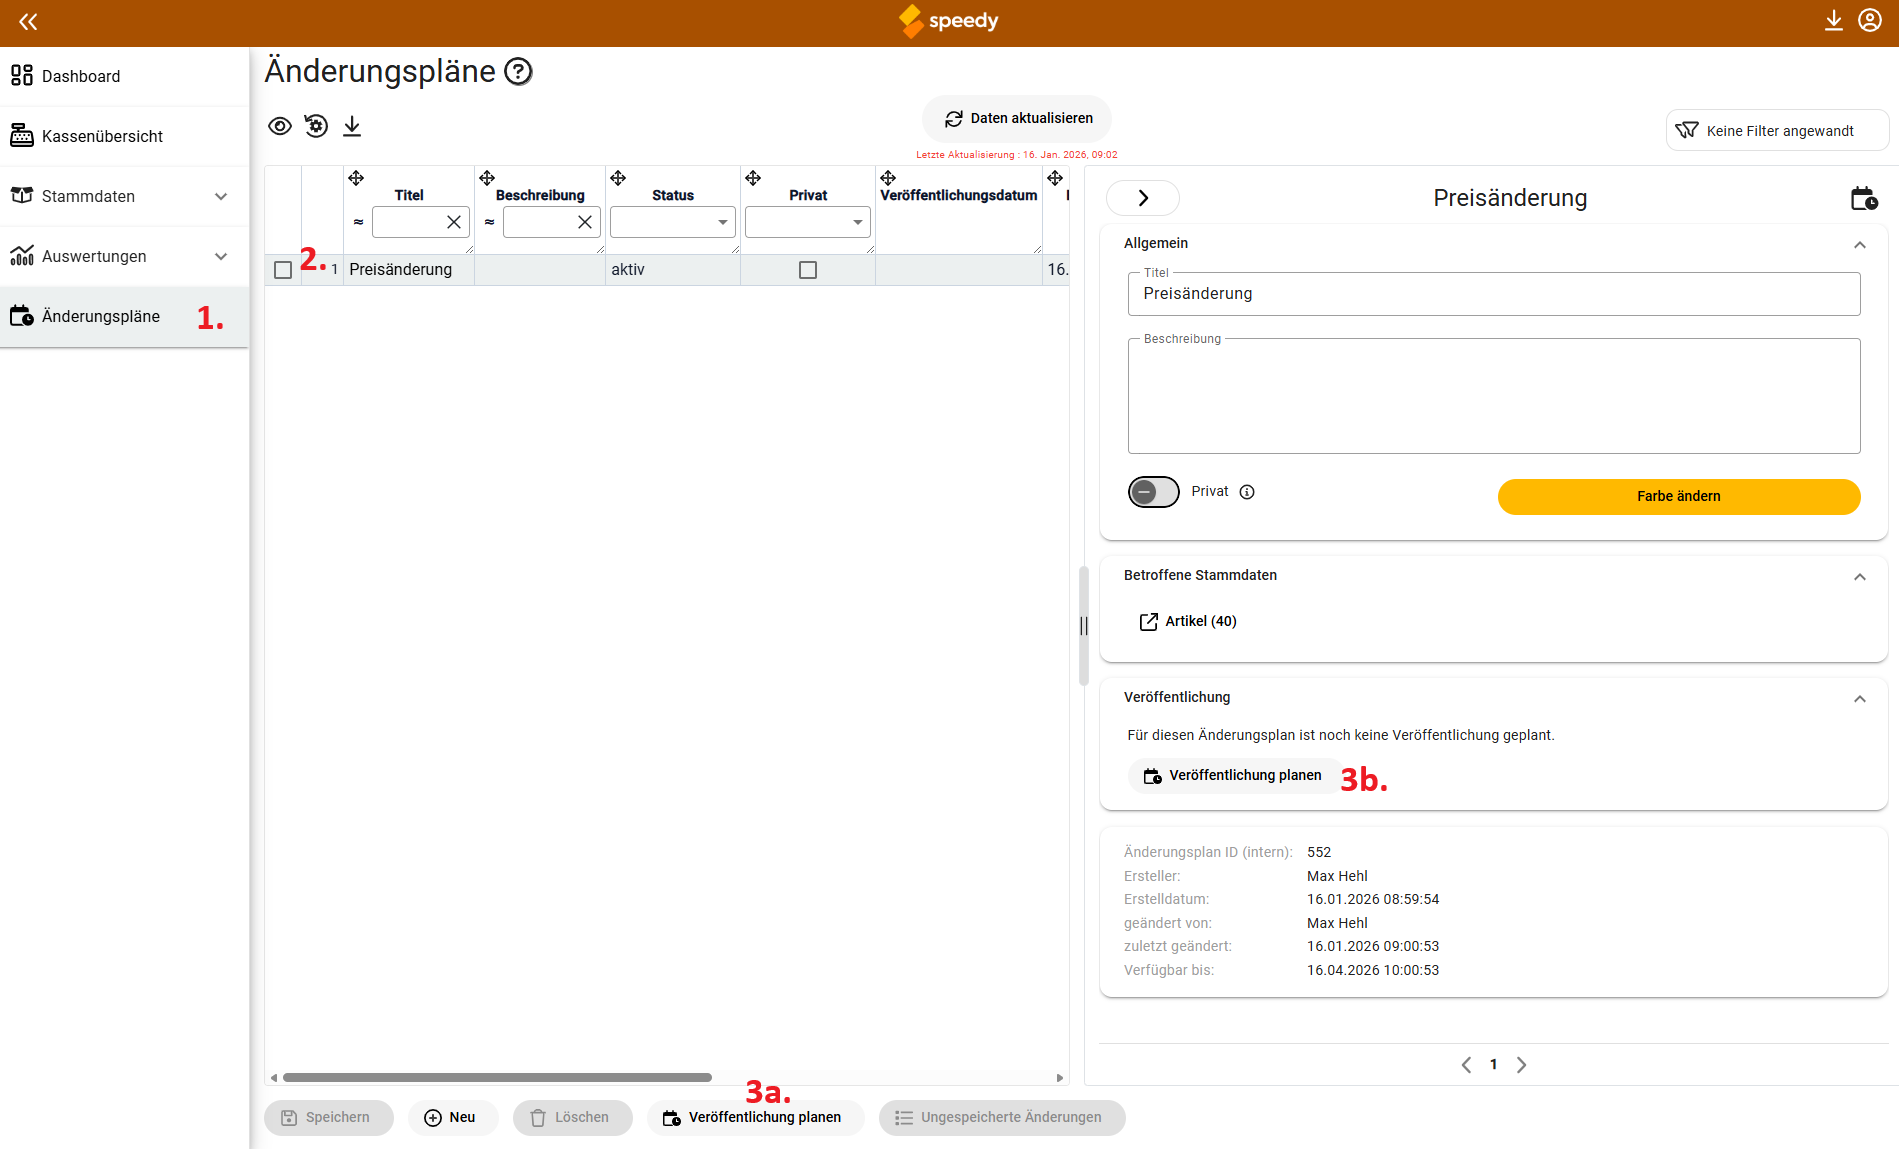This screenshot has width=1899, height=1149.
Task: Click the Titel field in Allgemein
Action: pos(1494,294)
